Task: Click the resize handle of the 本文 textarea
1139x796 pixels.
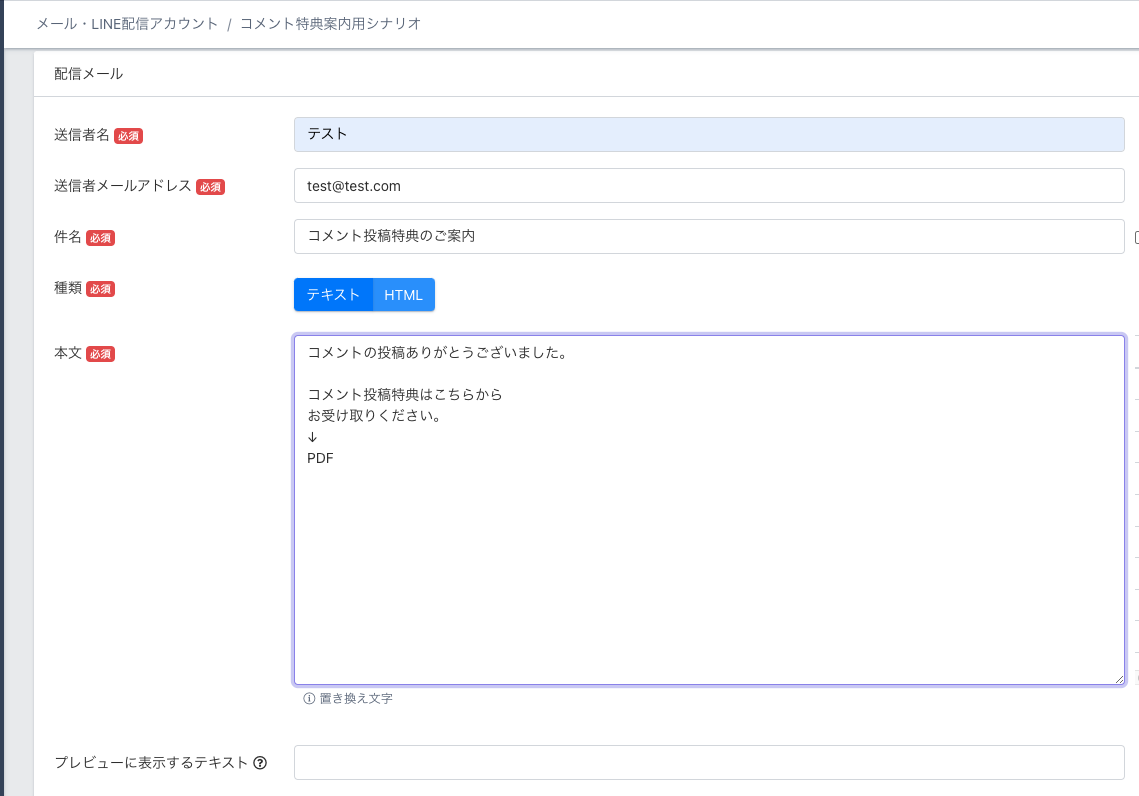Action: 1119,678
